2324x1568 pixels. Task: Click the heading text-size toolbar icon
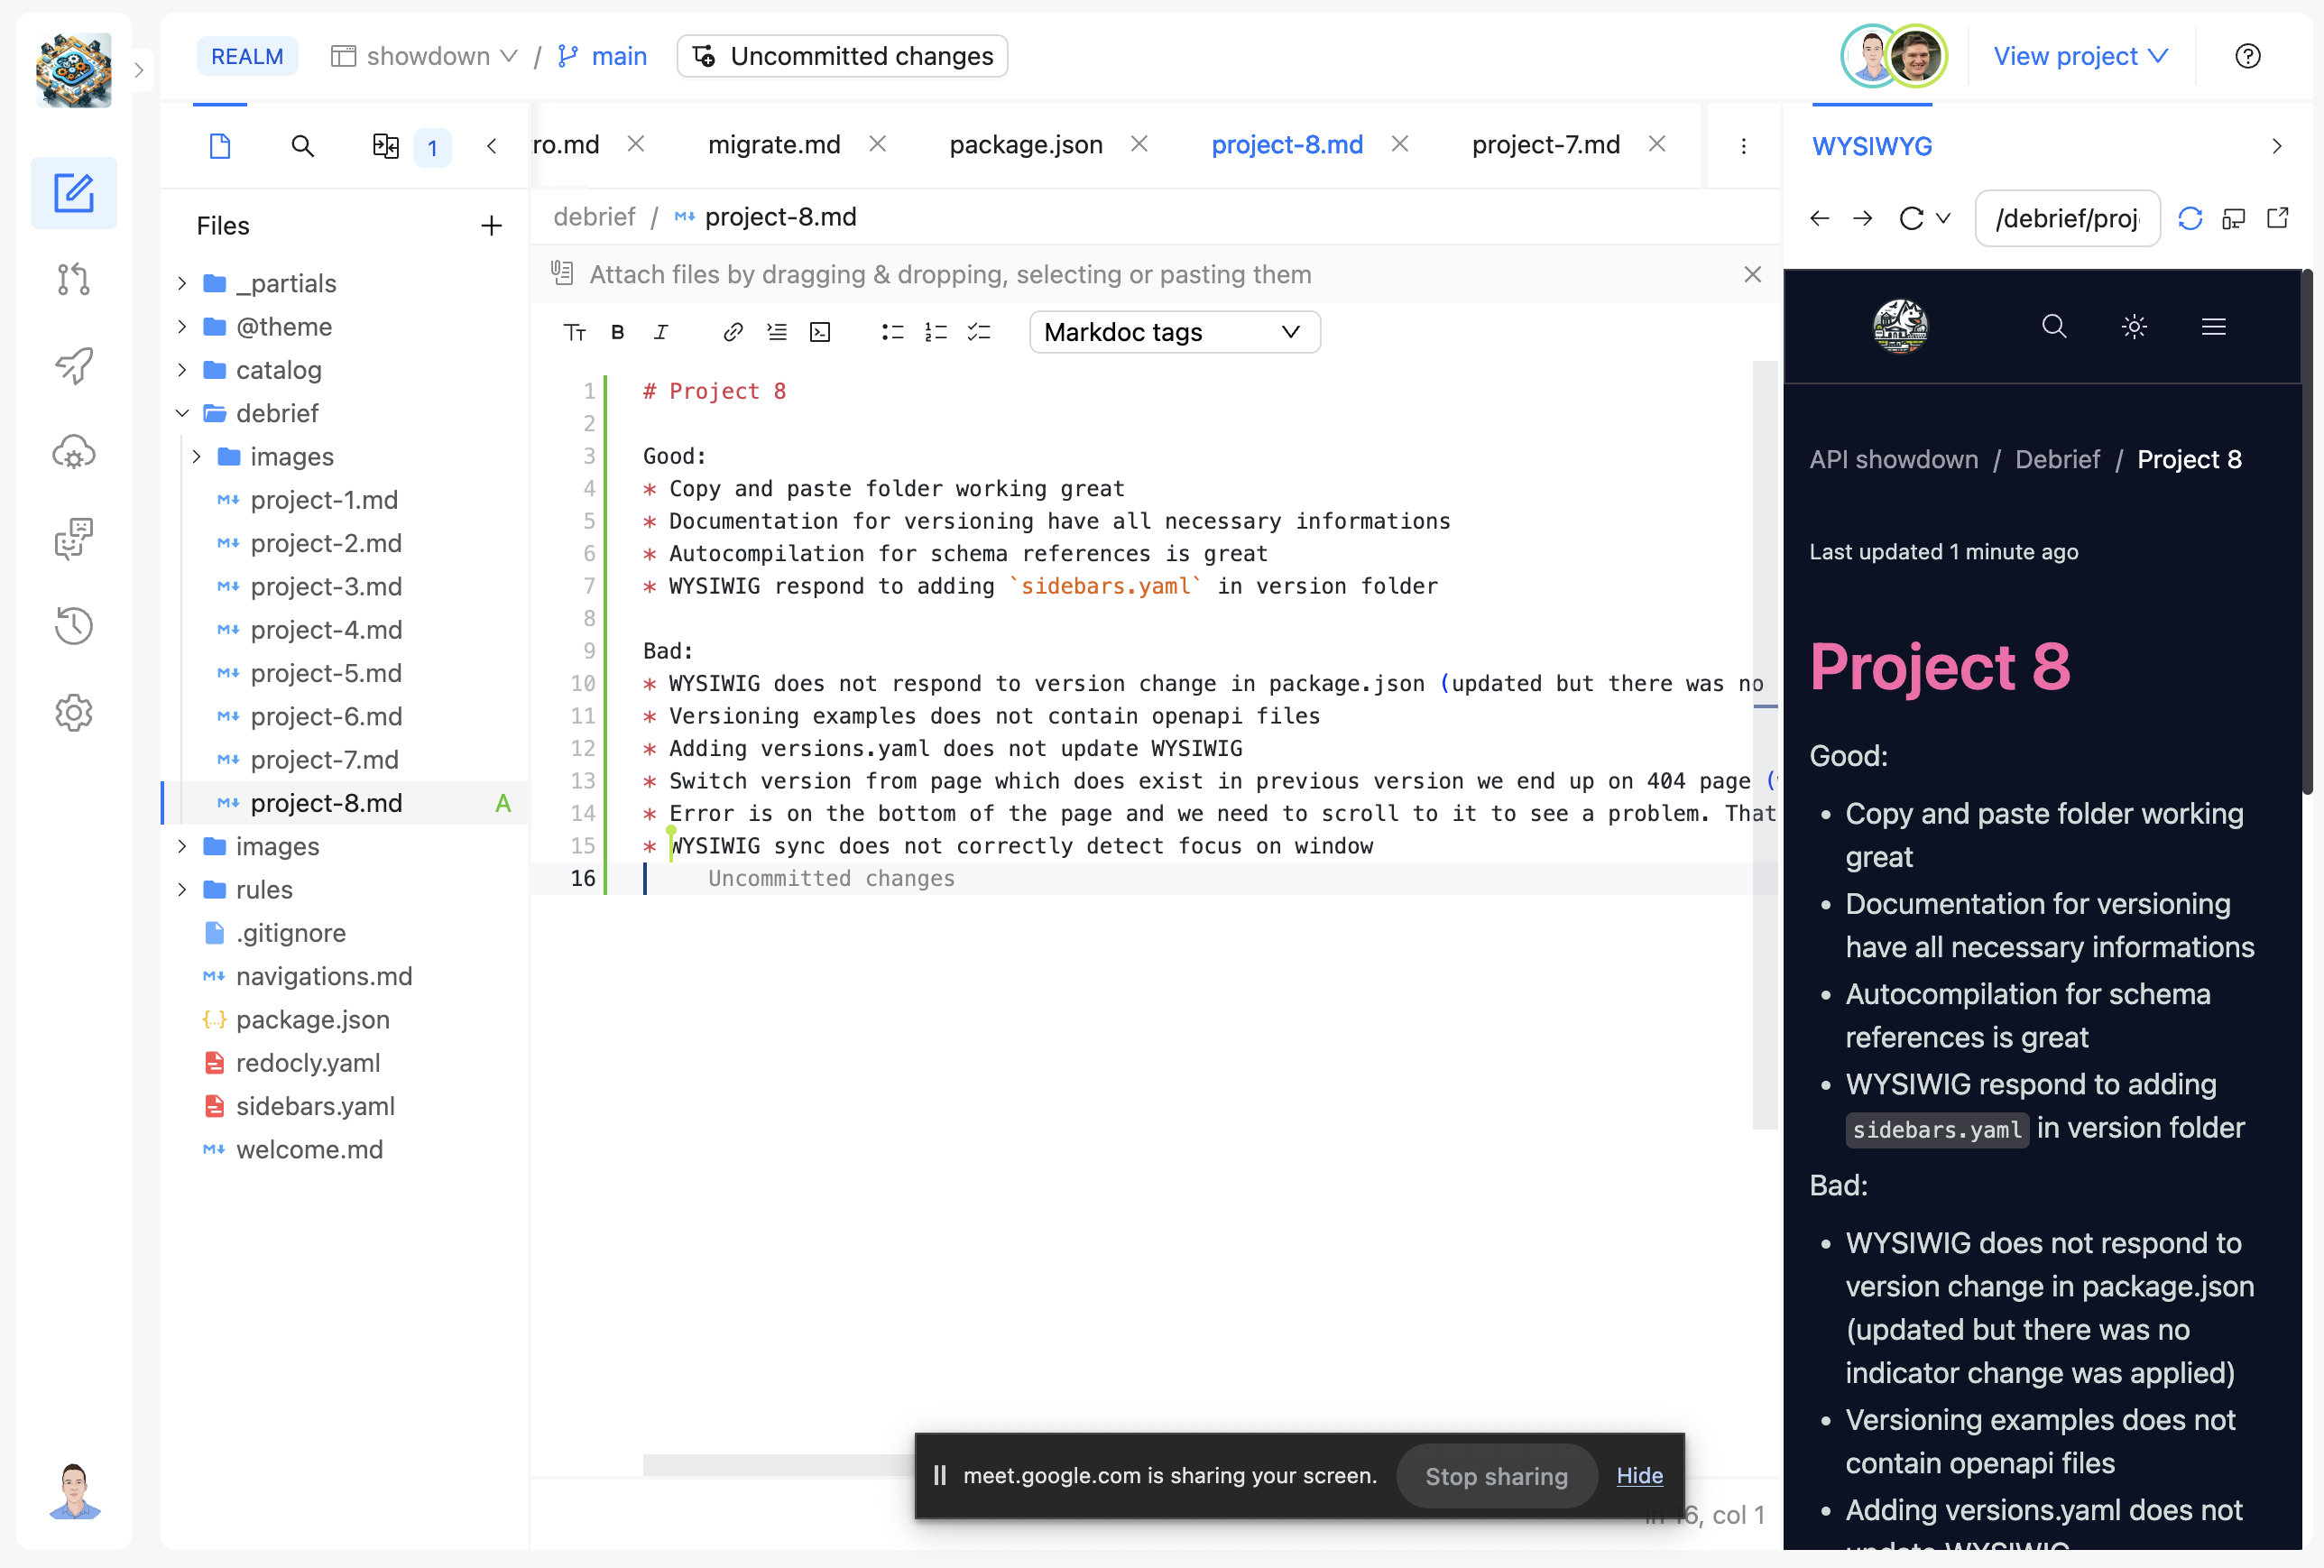tap(574, 332)
